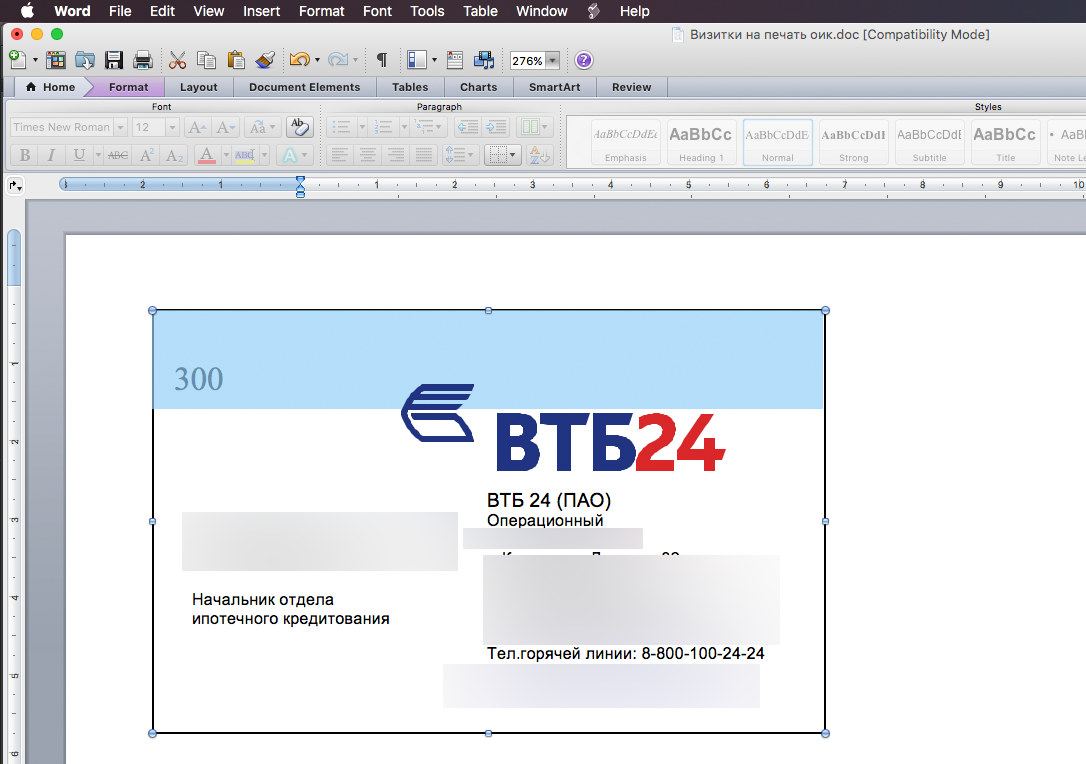This screenshot has height=764, width=1086.
Task: Open the Change Case dropdown
Action: (x=262, y=127)
